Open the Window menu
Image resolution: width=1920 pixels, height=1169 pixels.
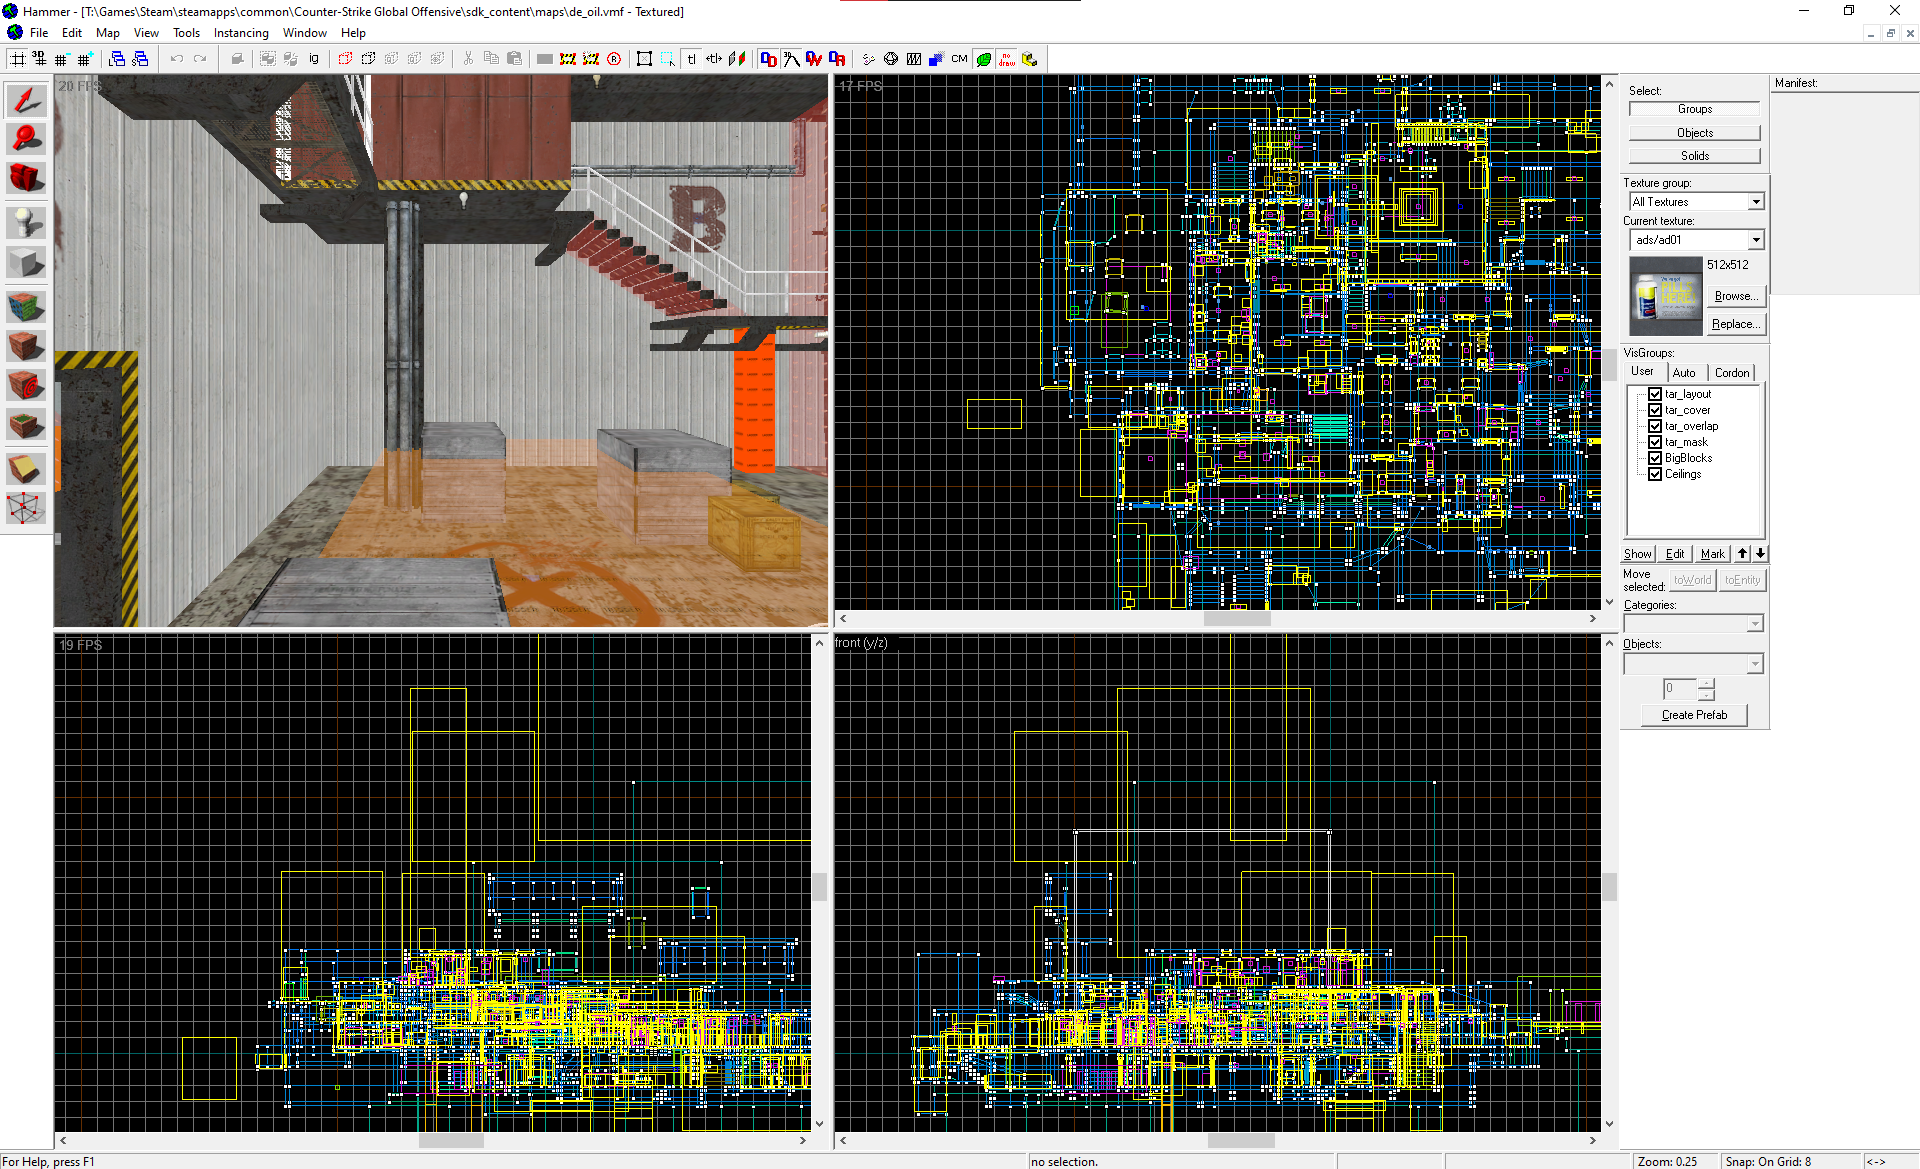click(304, 33)
